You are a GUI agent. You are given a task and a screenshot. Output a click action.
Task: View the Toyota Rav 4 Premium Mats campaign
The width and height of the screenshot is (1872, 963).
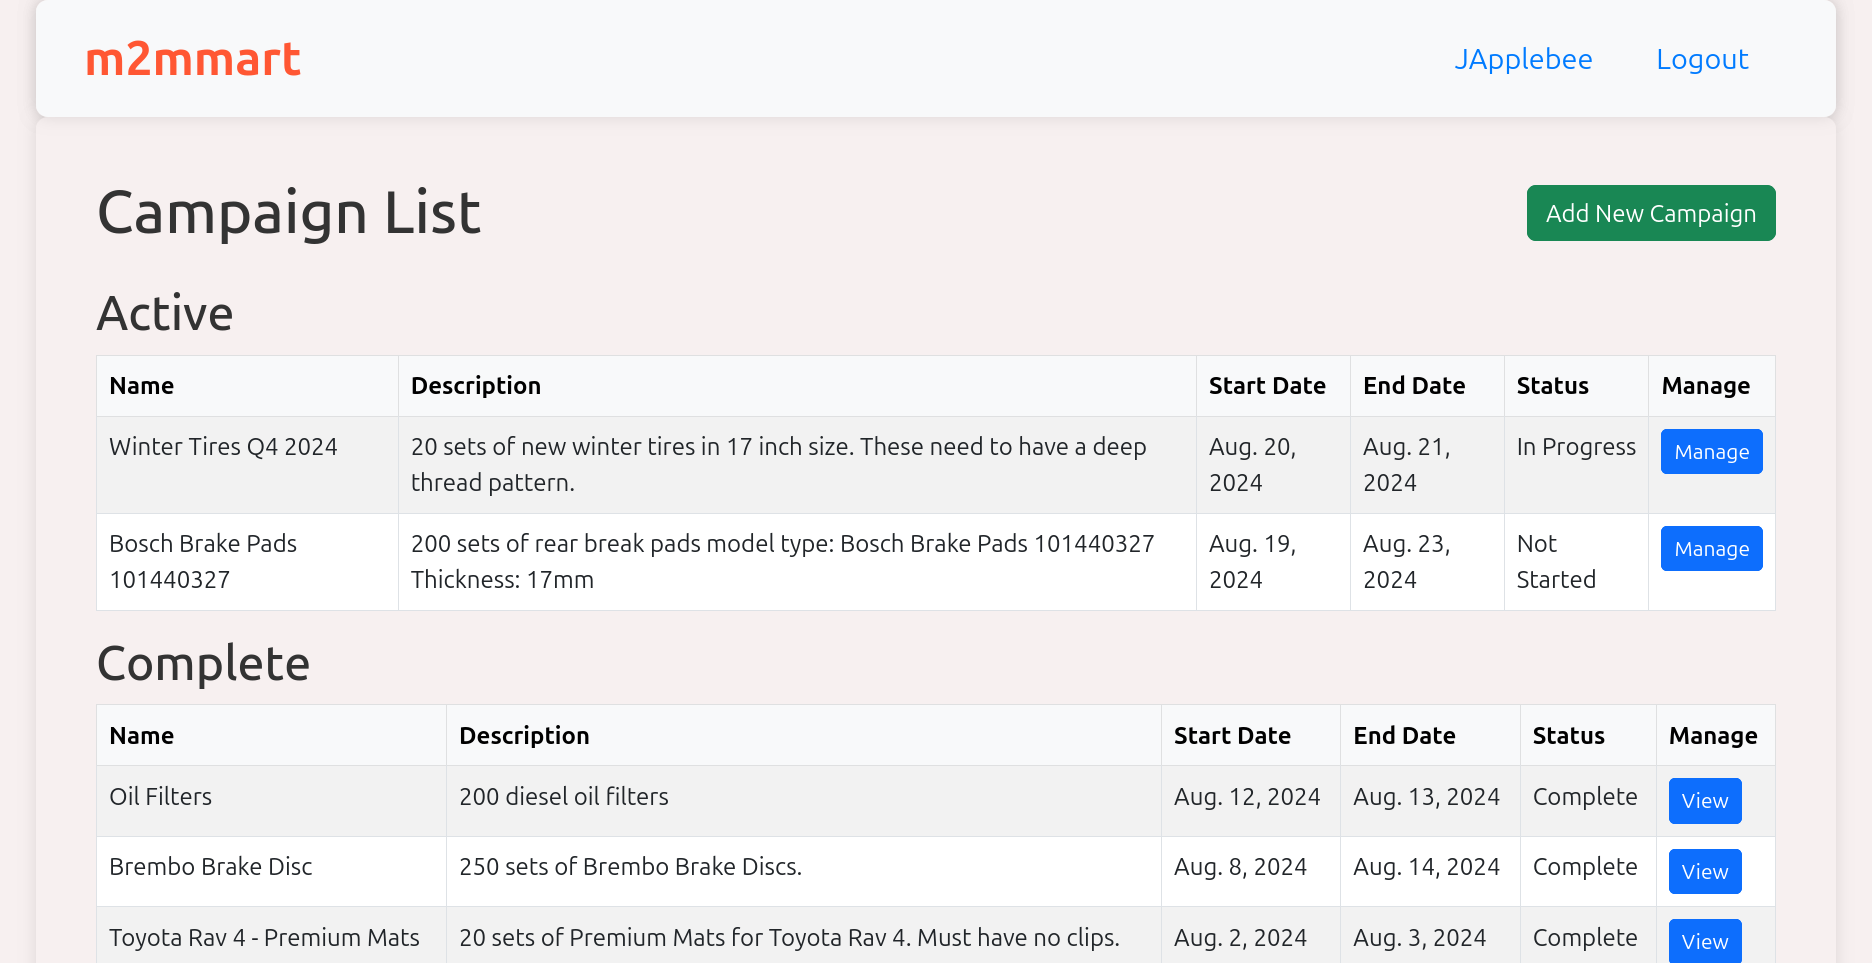click(x=1704, y=941)
